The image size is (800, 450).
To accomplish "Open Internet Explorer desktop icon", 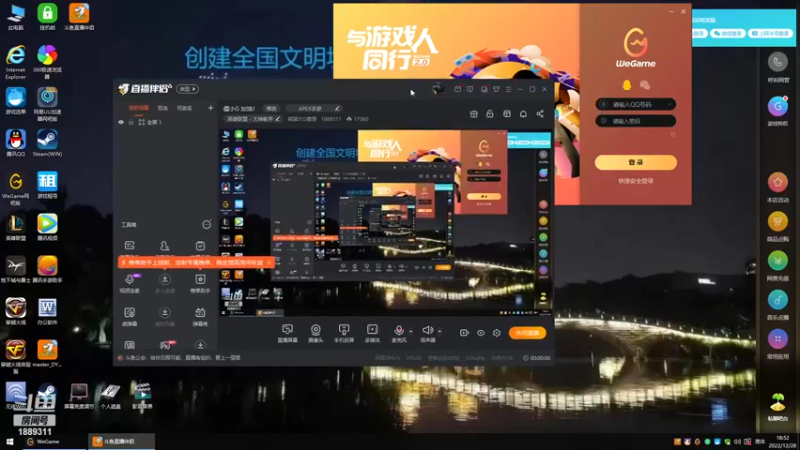I will coord(16,62).
